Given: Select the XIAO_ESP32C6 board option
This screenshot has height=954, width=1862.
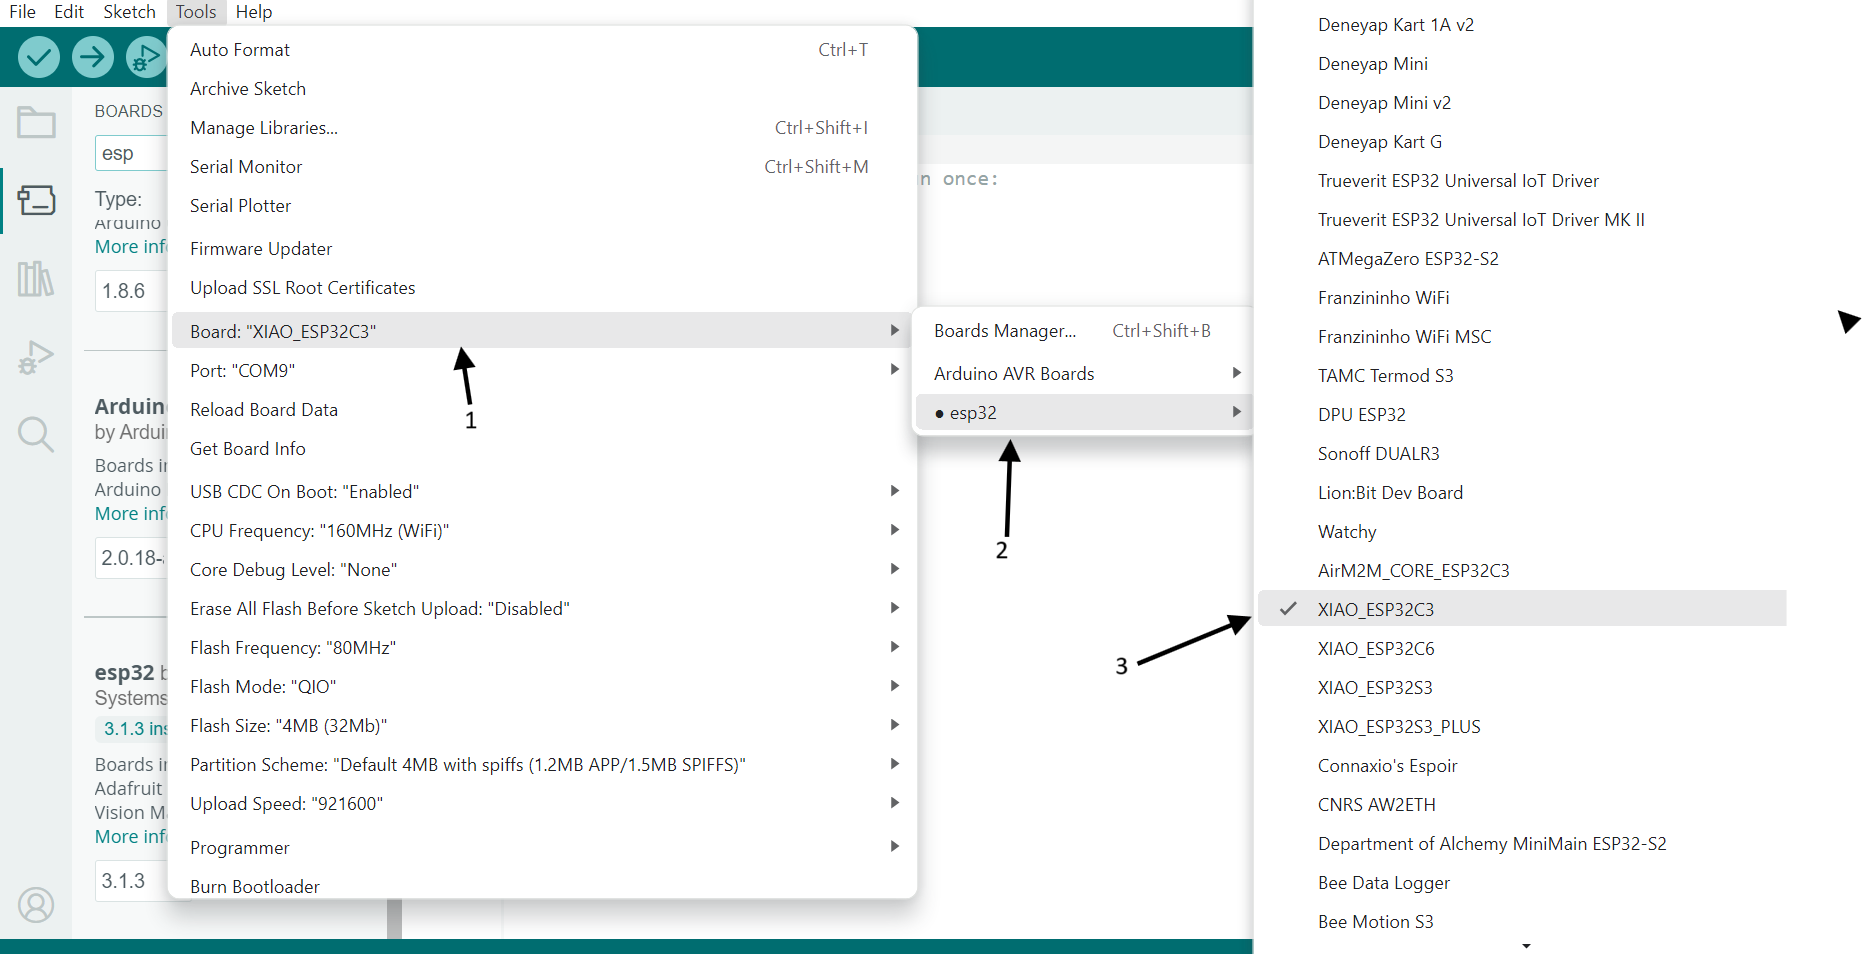Looking at the screenshot, I should [1375, 648].
